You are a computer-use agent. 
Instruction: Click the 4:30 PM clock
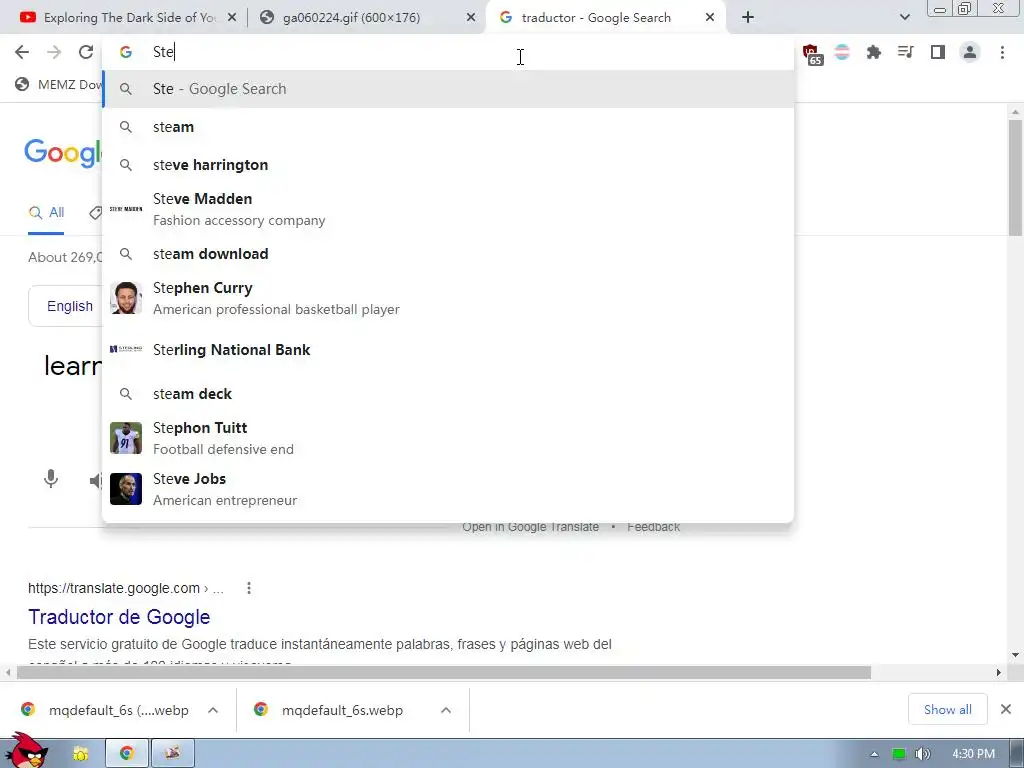(973, 754)
